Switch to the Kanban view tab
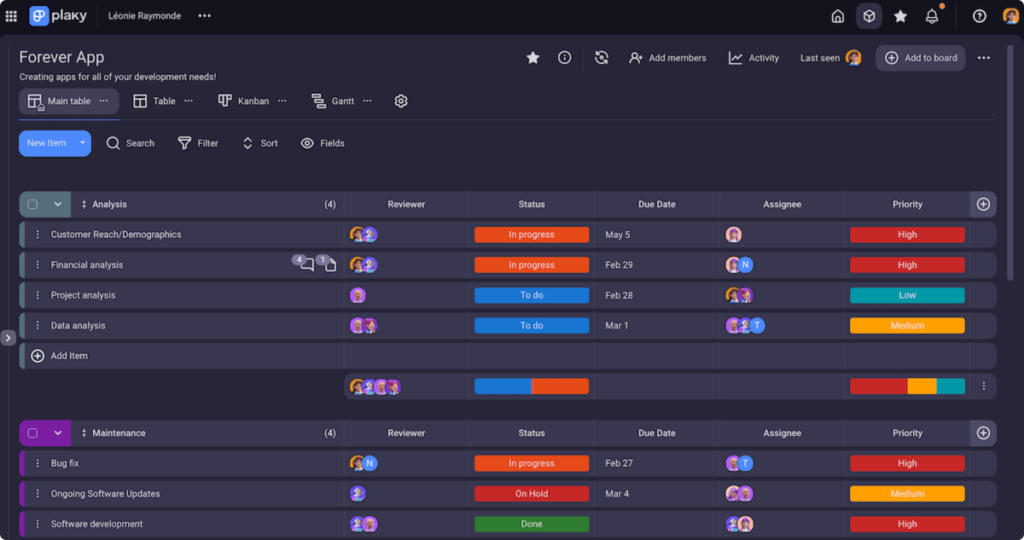The height and width of the screenshot is (540, 1024). click(243, 101)
